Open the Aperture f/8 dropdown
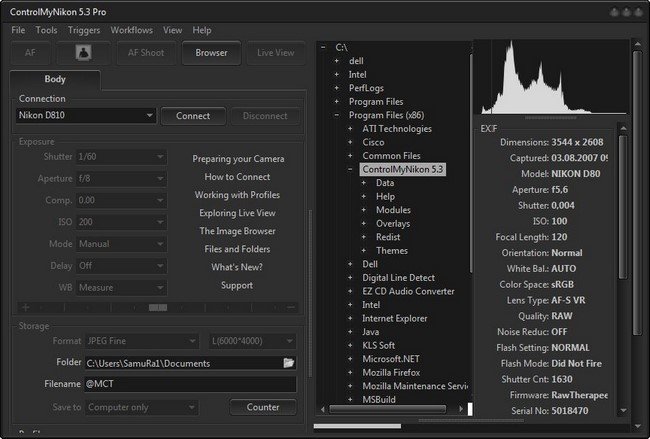650x439 pixels. [x=121, y=179]
